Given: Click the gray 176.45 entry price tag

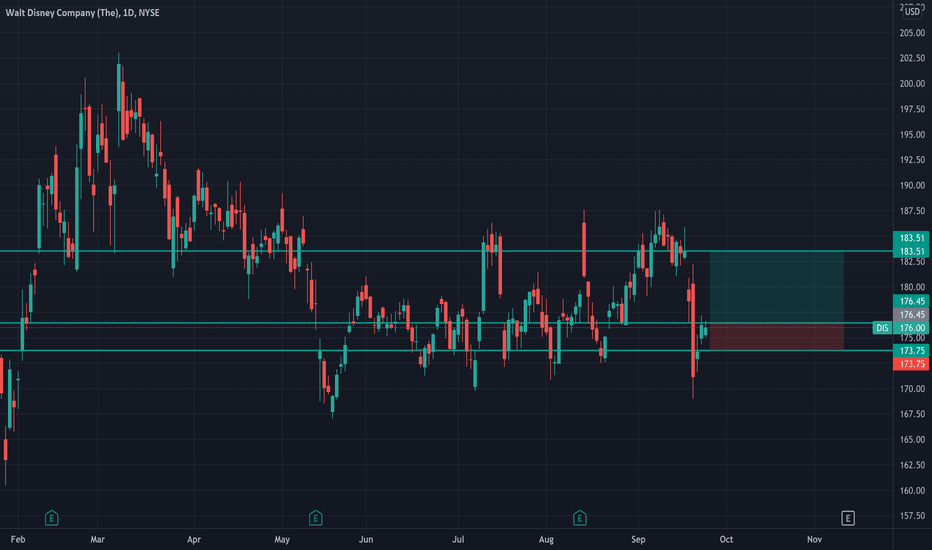Looking at the screenshot, I should (x=911, y=314).
